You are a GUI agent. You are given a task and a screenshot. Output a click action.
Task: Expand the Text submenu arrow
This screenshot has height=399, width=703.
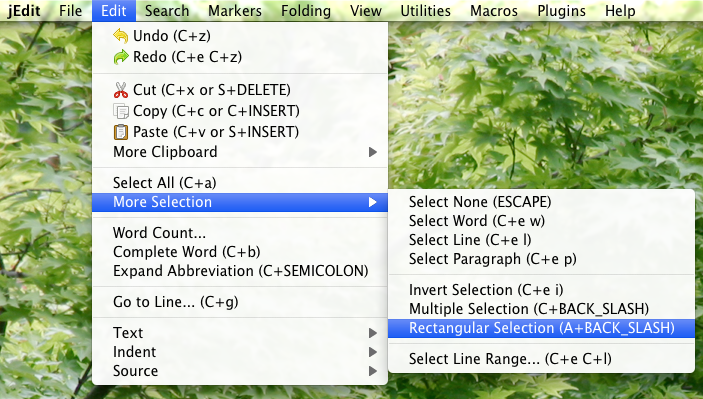(373, 333)
